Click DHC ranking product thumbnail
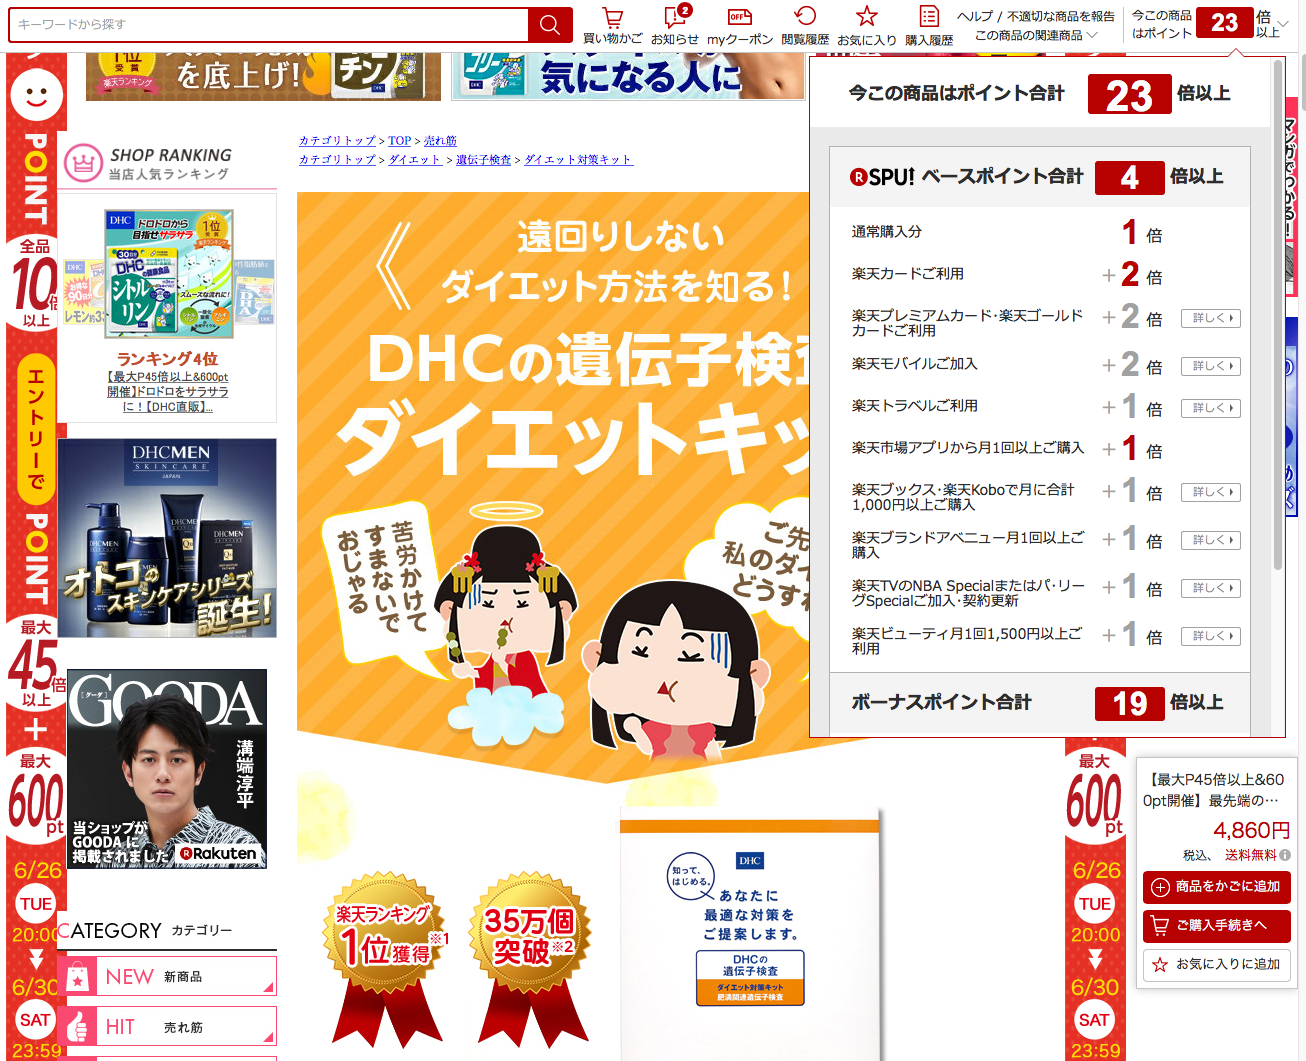Viewport: 1306px width, 1061px height. pos(169,273)
